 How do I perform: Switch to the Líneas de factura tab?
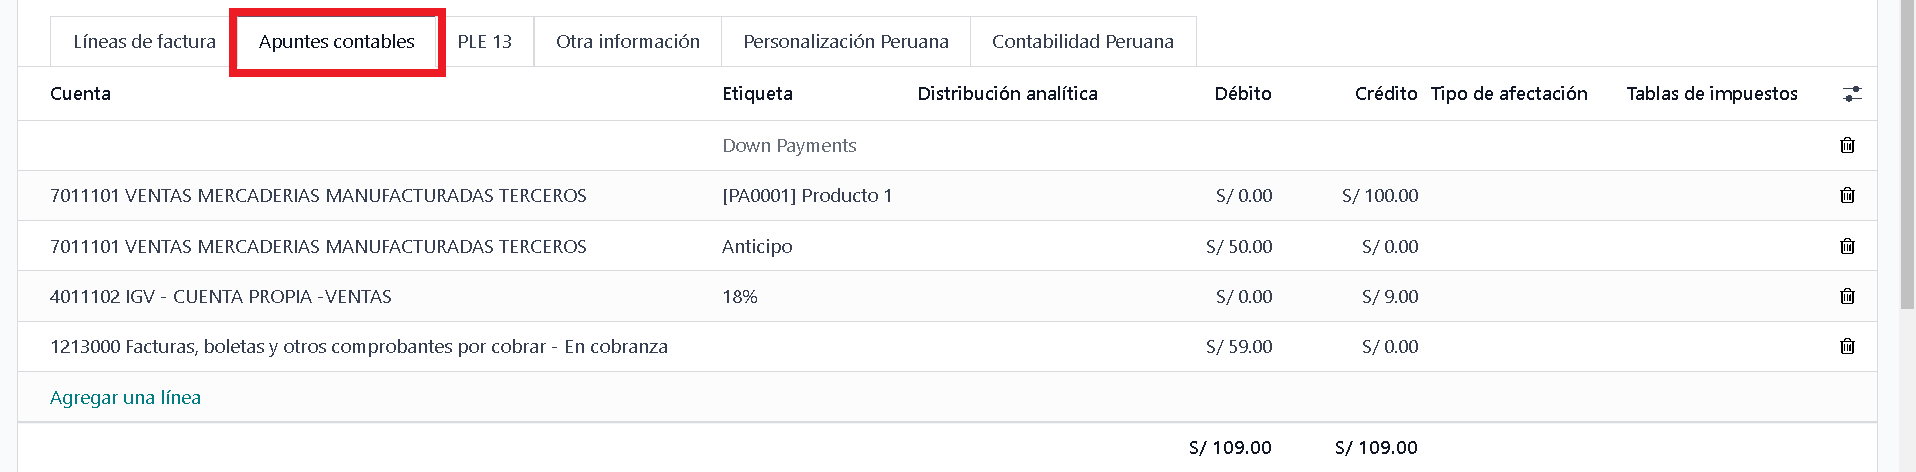coord(144,41)
